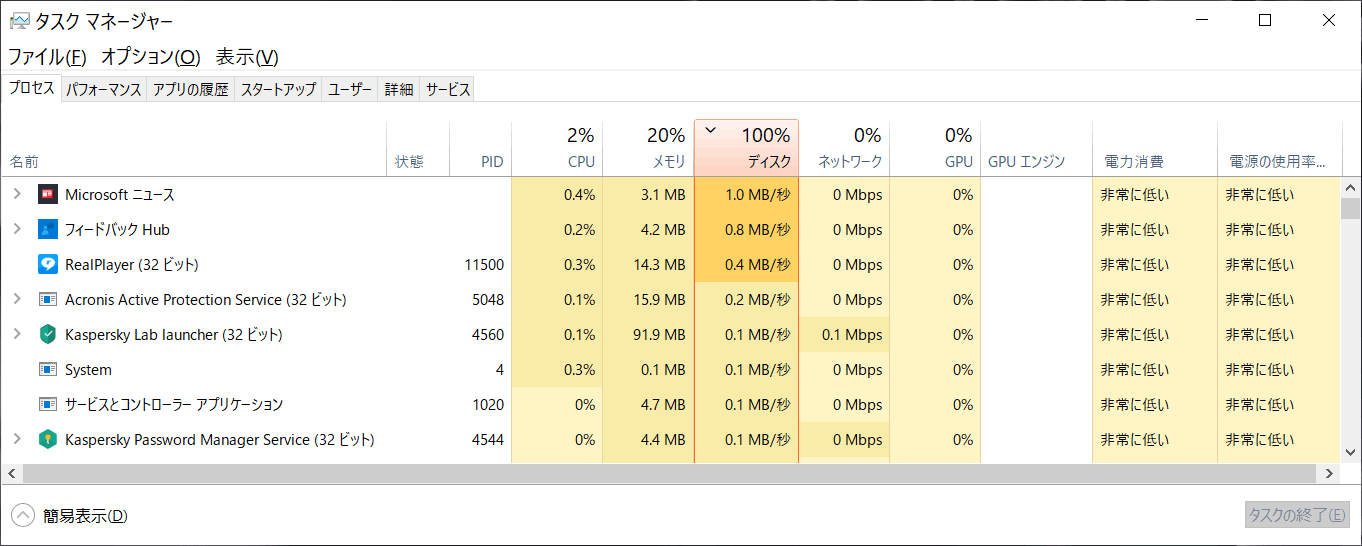Sort by the GPU usage column header

[x=935, y=148]
